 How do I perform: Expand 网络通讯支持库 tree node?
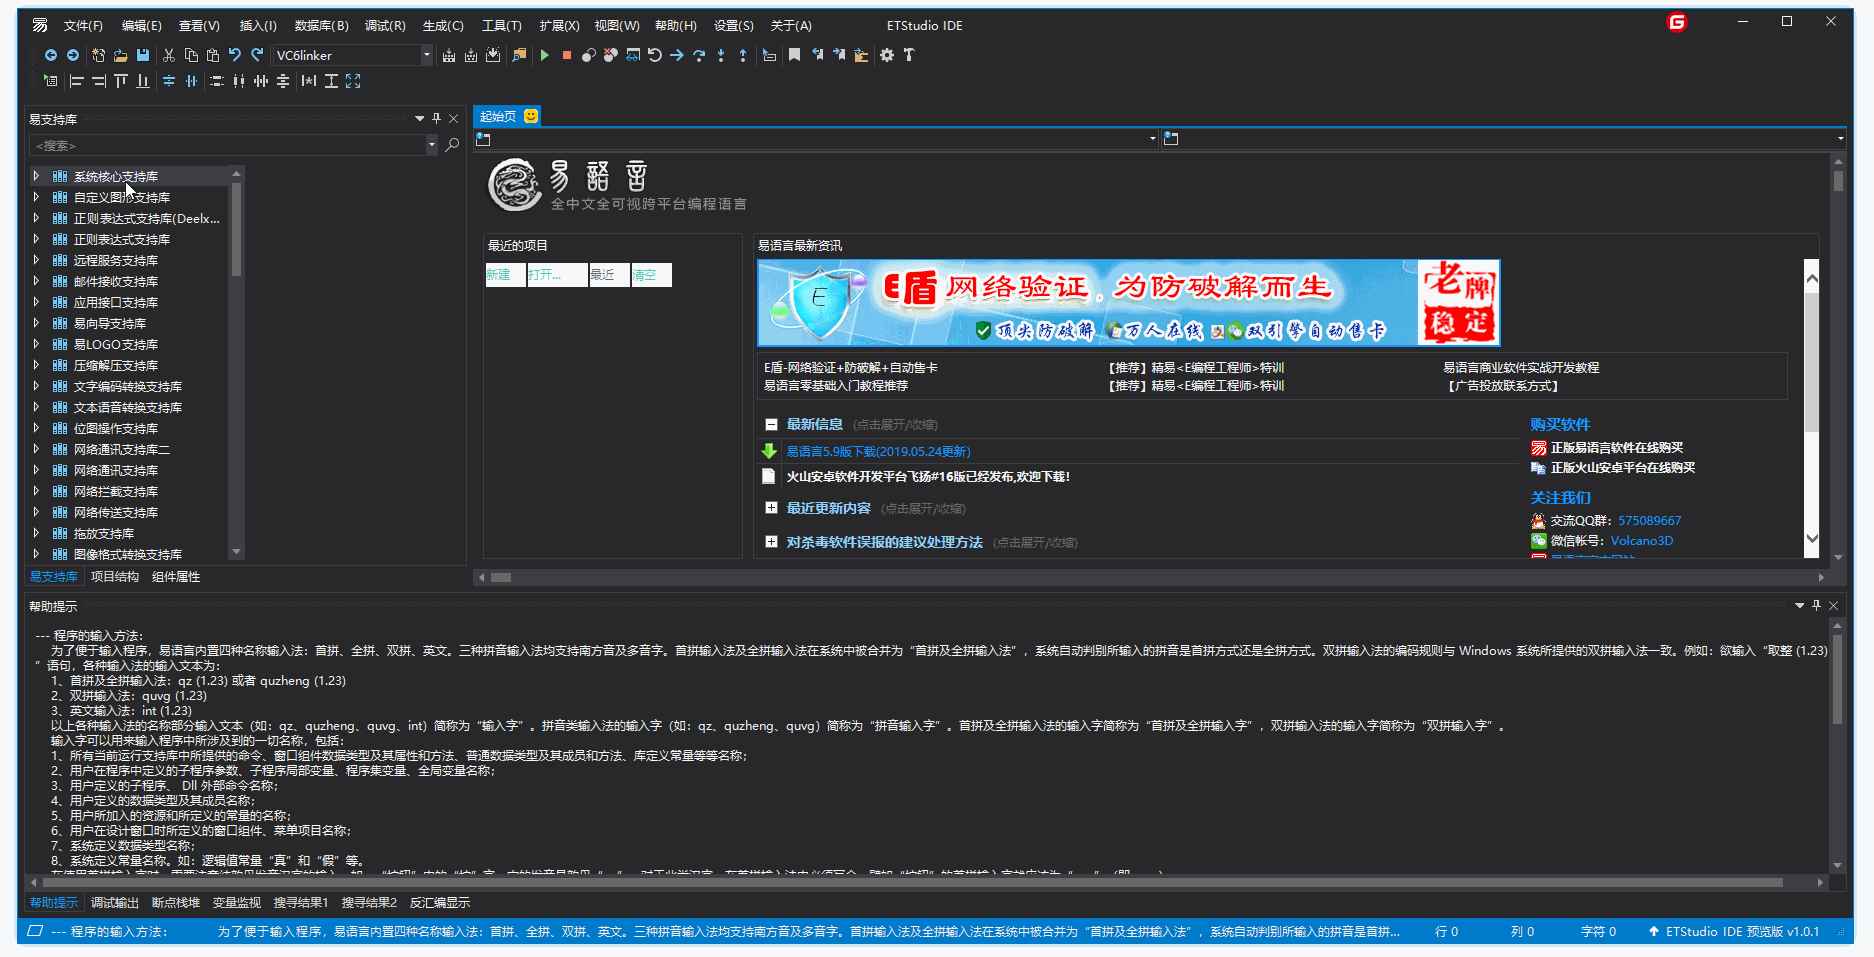[x=36, y=470]
